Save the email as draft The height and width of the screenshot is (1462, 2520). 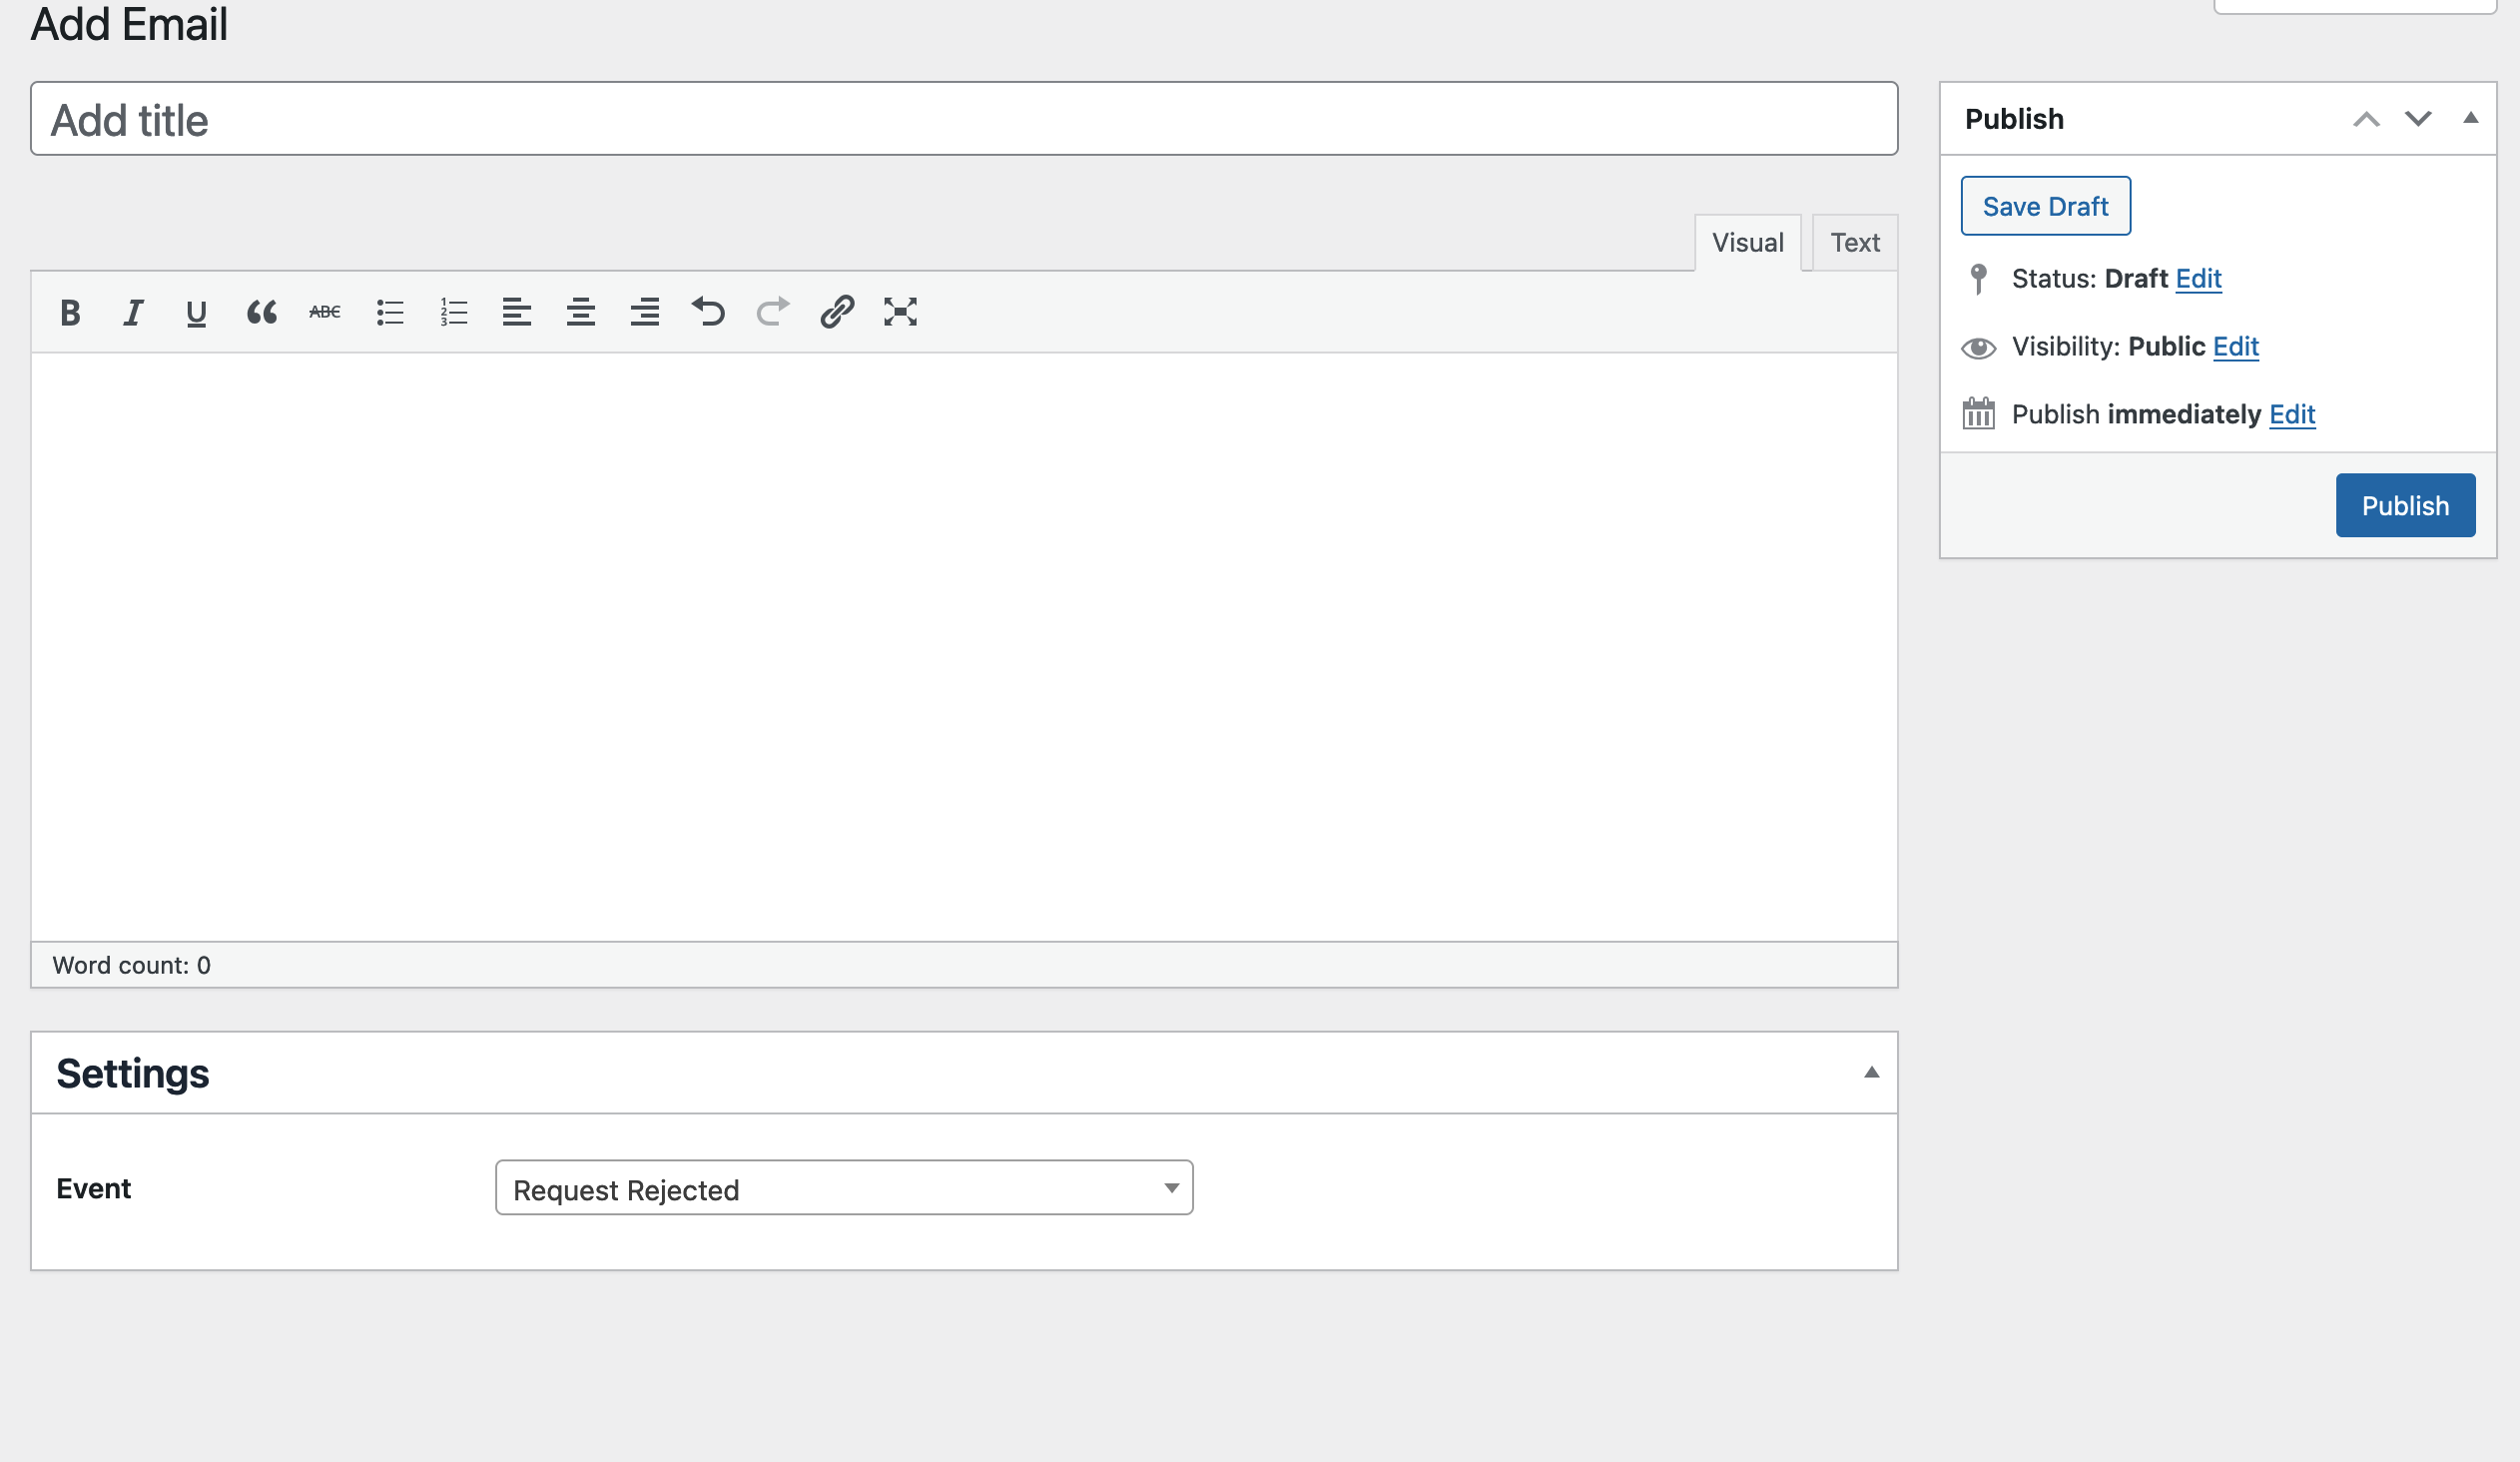point(2045,206)
